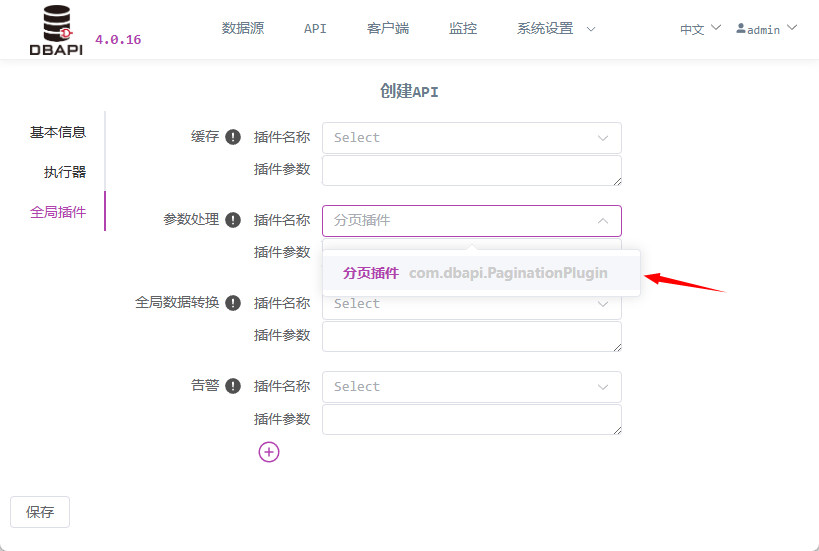Click the DBAPI database logo
The height and width of the screenshot is (551, 819).
(x=56, y=30)
